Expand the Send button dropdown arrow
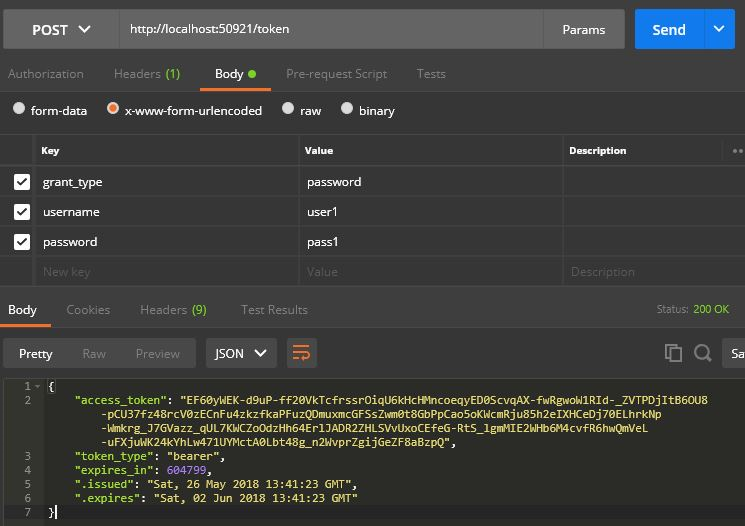This screenshot has width=745, height=526. pyautogui.click(x=719, y=30)
